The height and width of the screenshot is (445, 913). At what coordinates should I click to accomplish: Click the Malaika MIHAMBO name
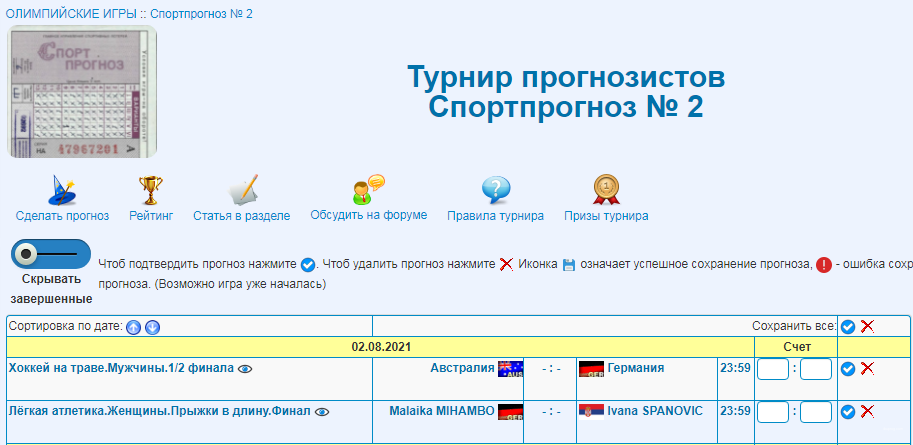442,411
